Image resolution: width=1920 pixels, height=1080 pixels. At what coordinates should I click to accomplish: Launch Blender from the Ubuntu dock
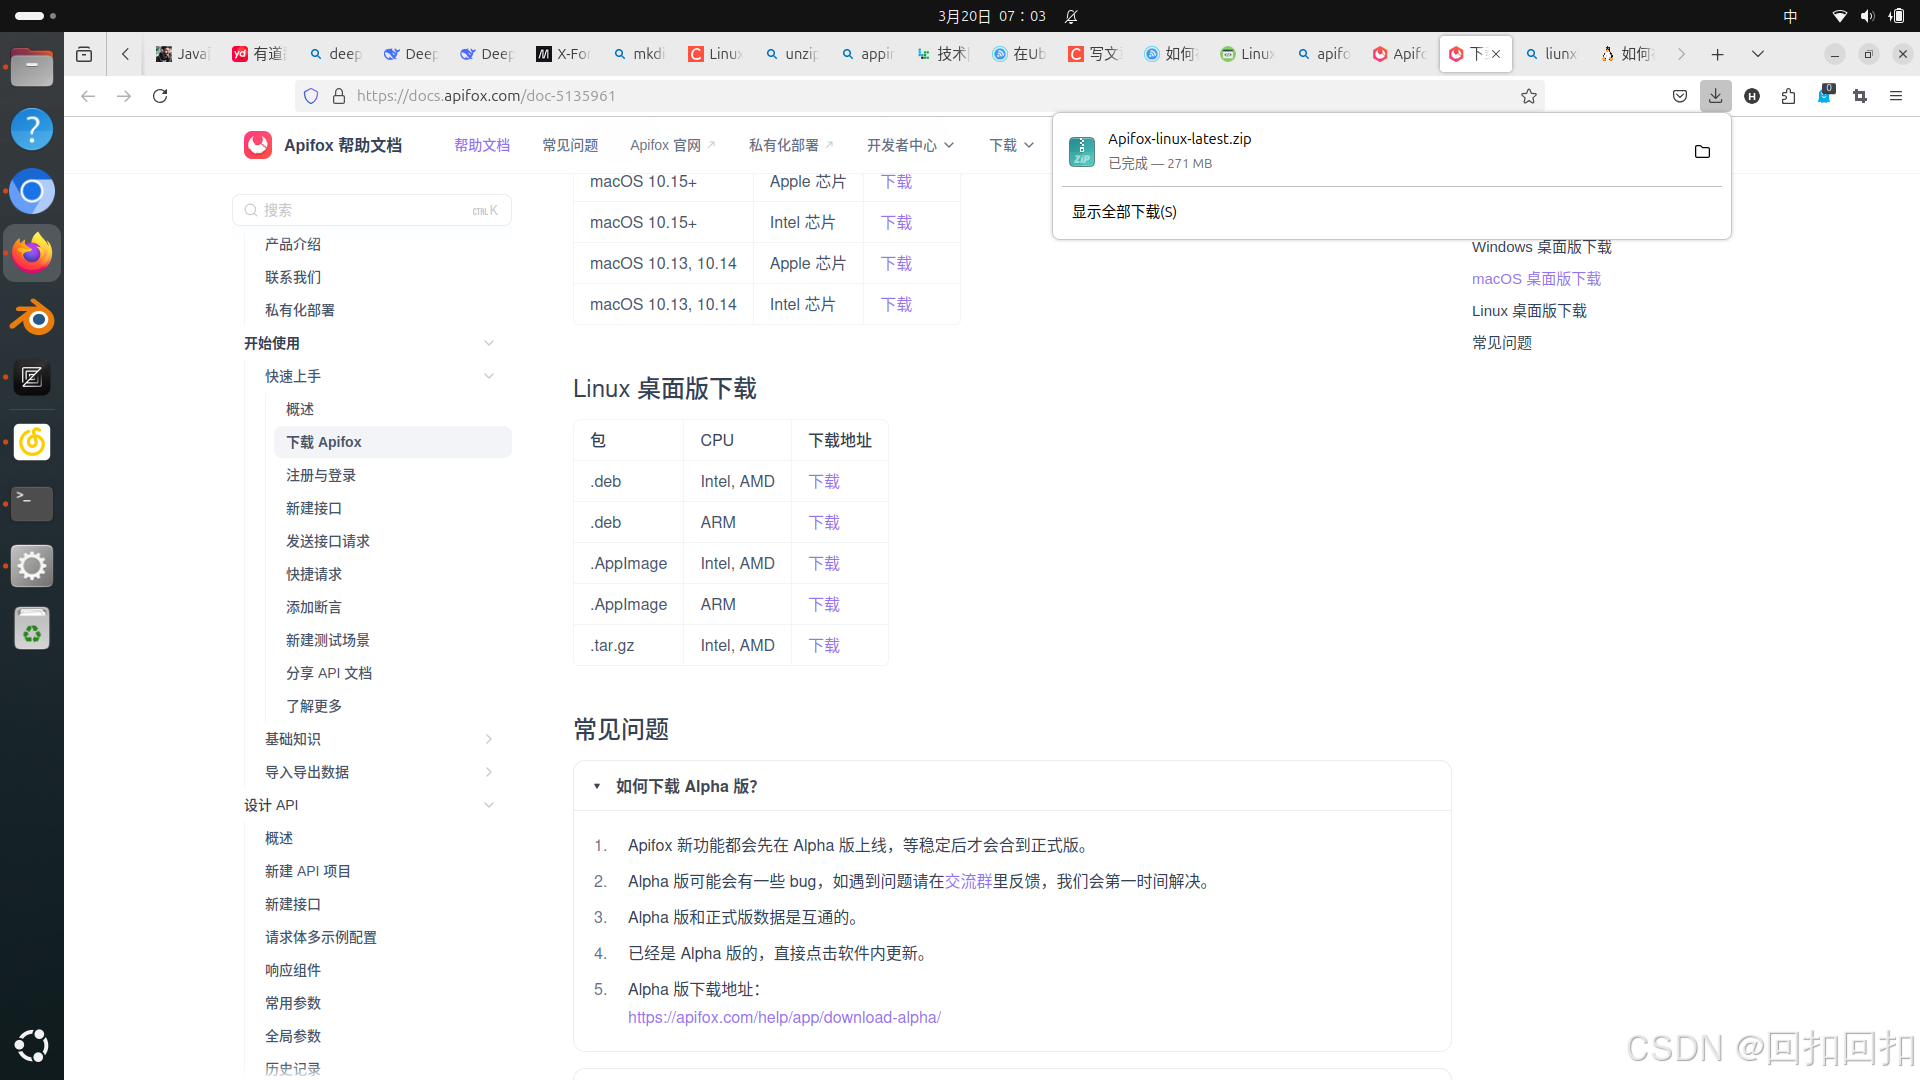pos(32,318)
